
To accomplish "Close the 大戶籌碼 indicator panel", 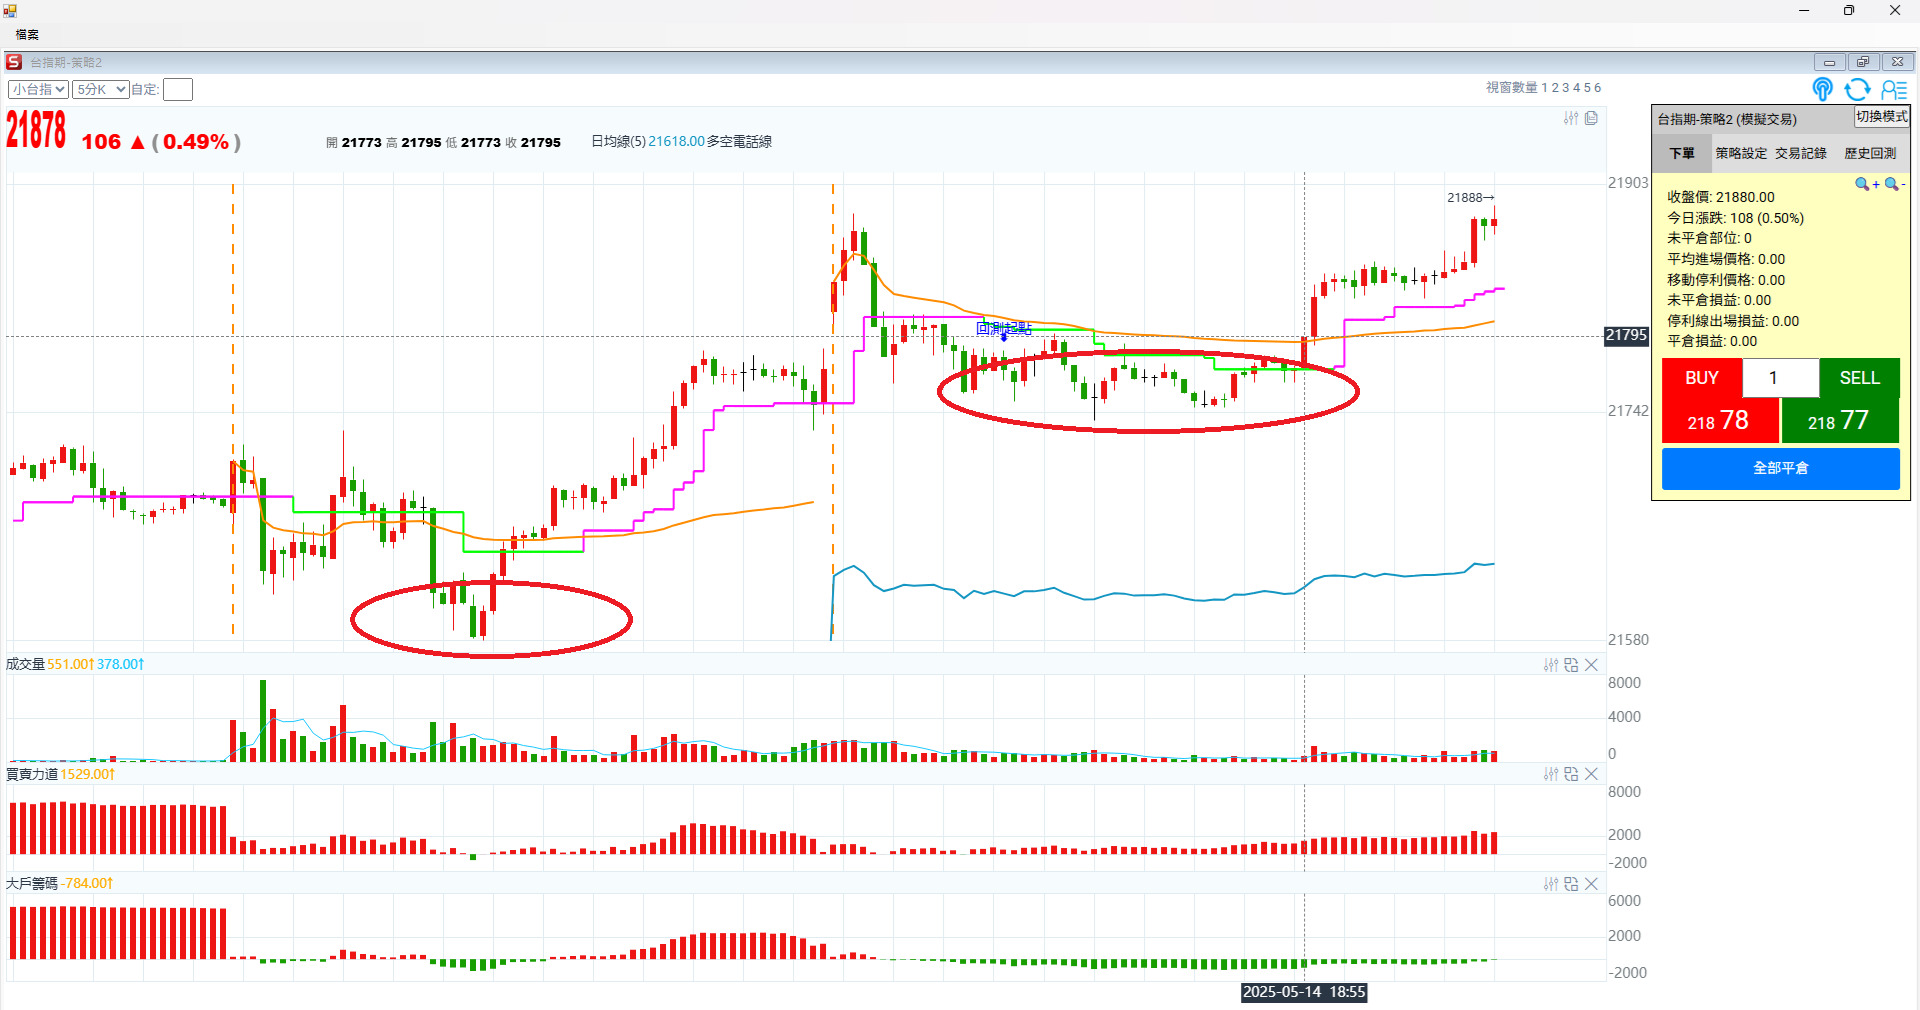I will 1591,884.
